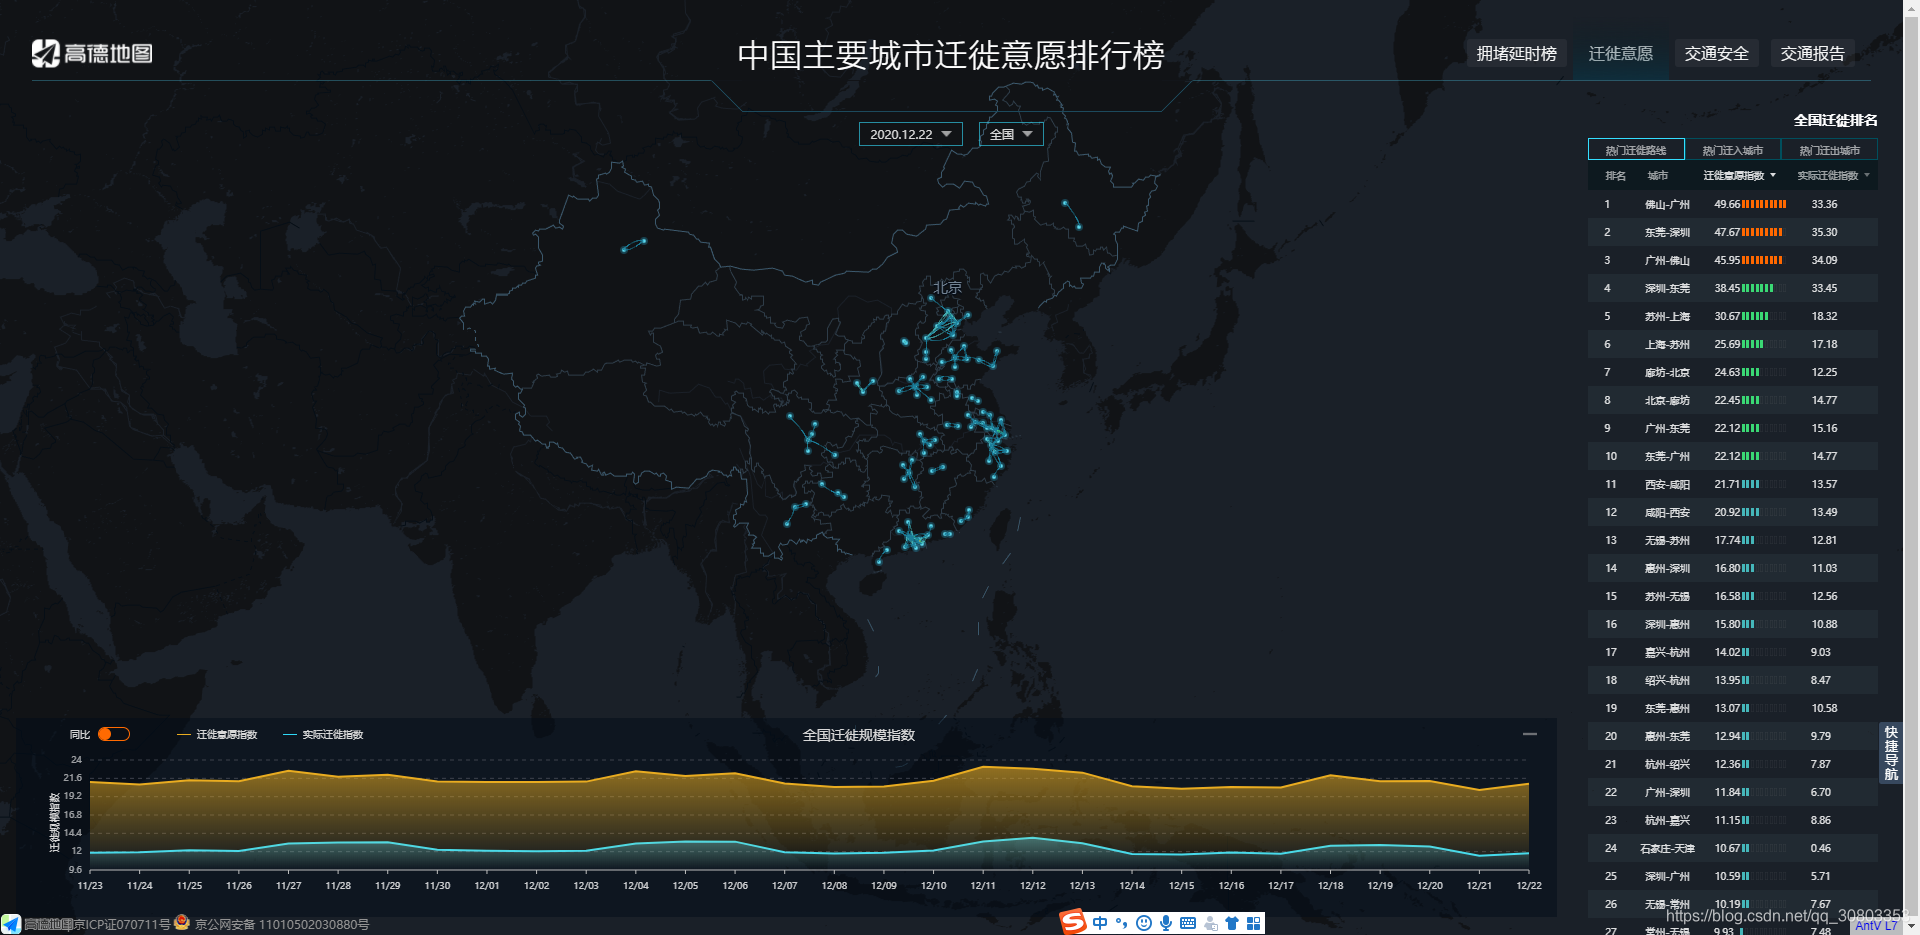1920x935 pixels.
Task: Click the value 35.30 in actual index column
Action: click(1824, 232)
